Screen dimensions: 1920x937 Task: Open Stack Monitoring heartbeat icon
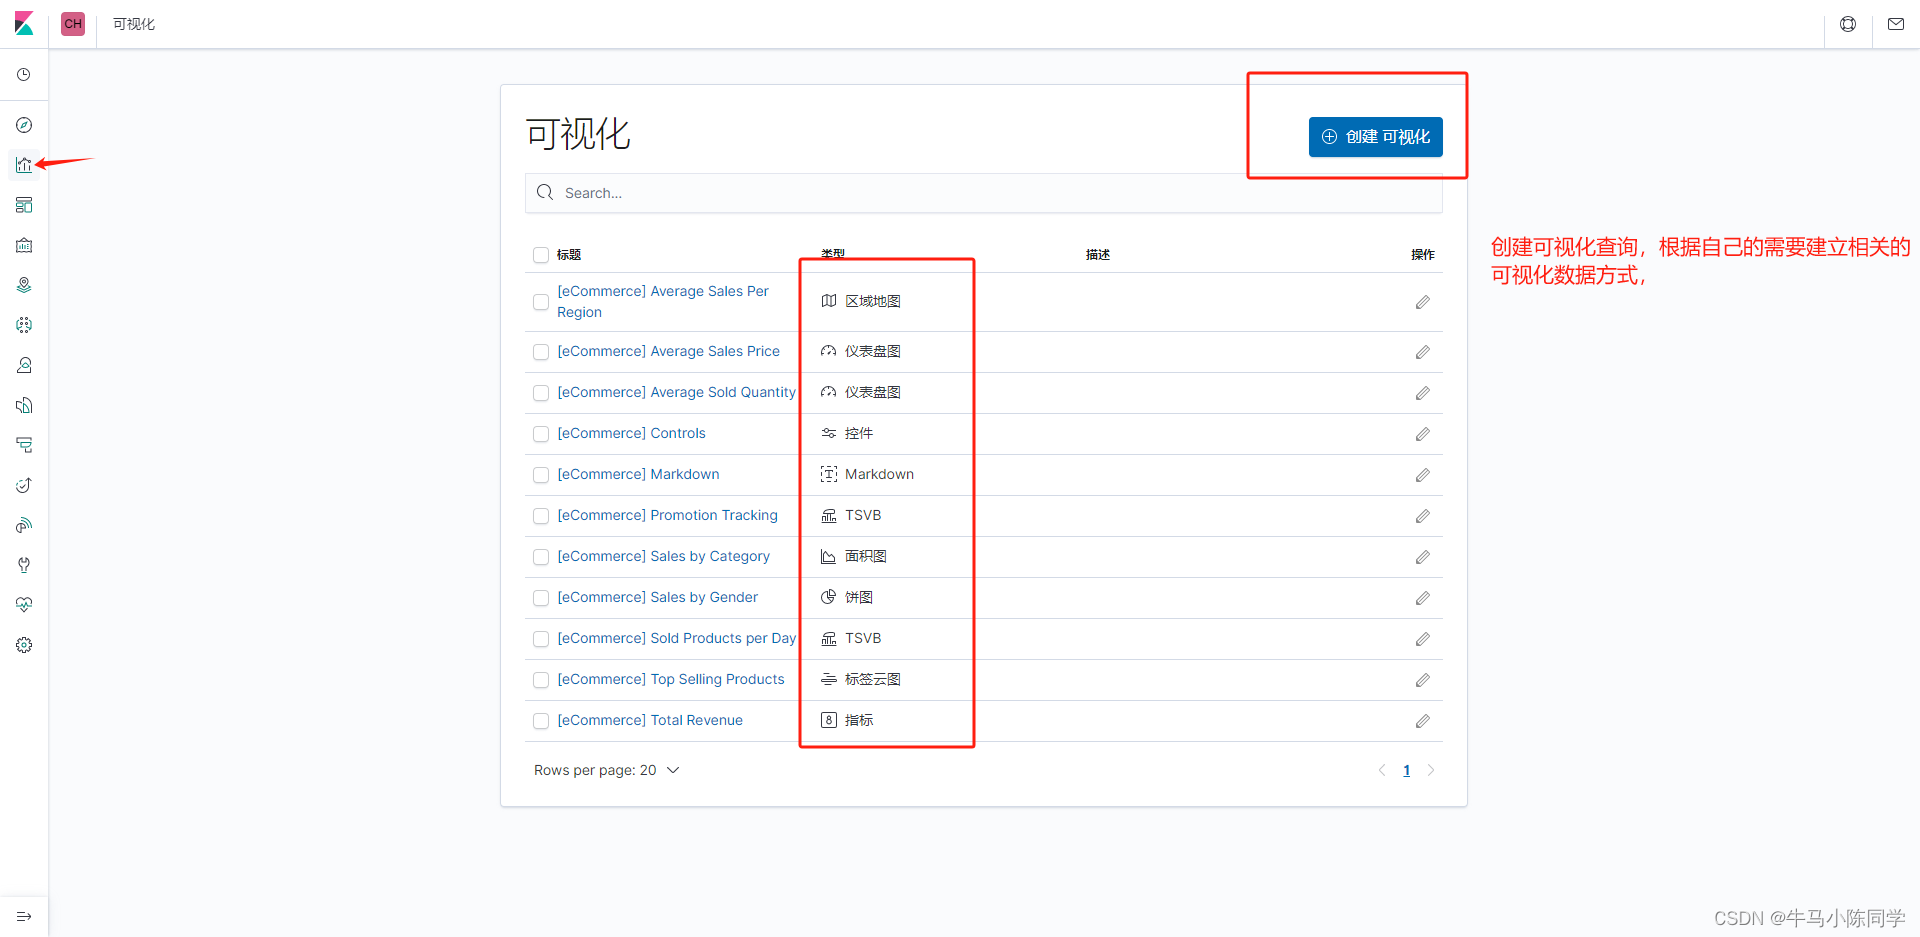click(24, 605)
